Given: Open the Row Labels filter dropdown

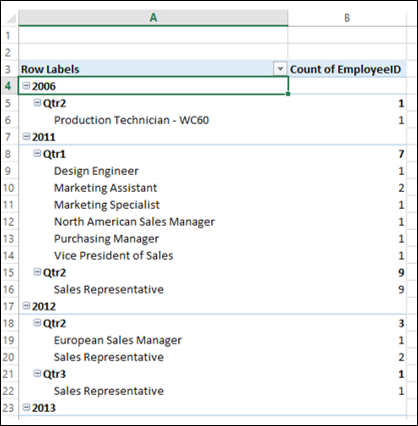Looking at the screenshot, I should click(280, 69).
